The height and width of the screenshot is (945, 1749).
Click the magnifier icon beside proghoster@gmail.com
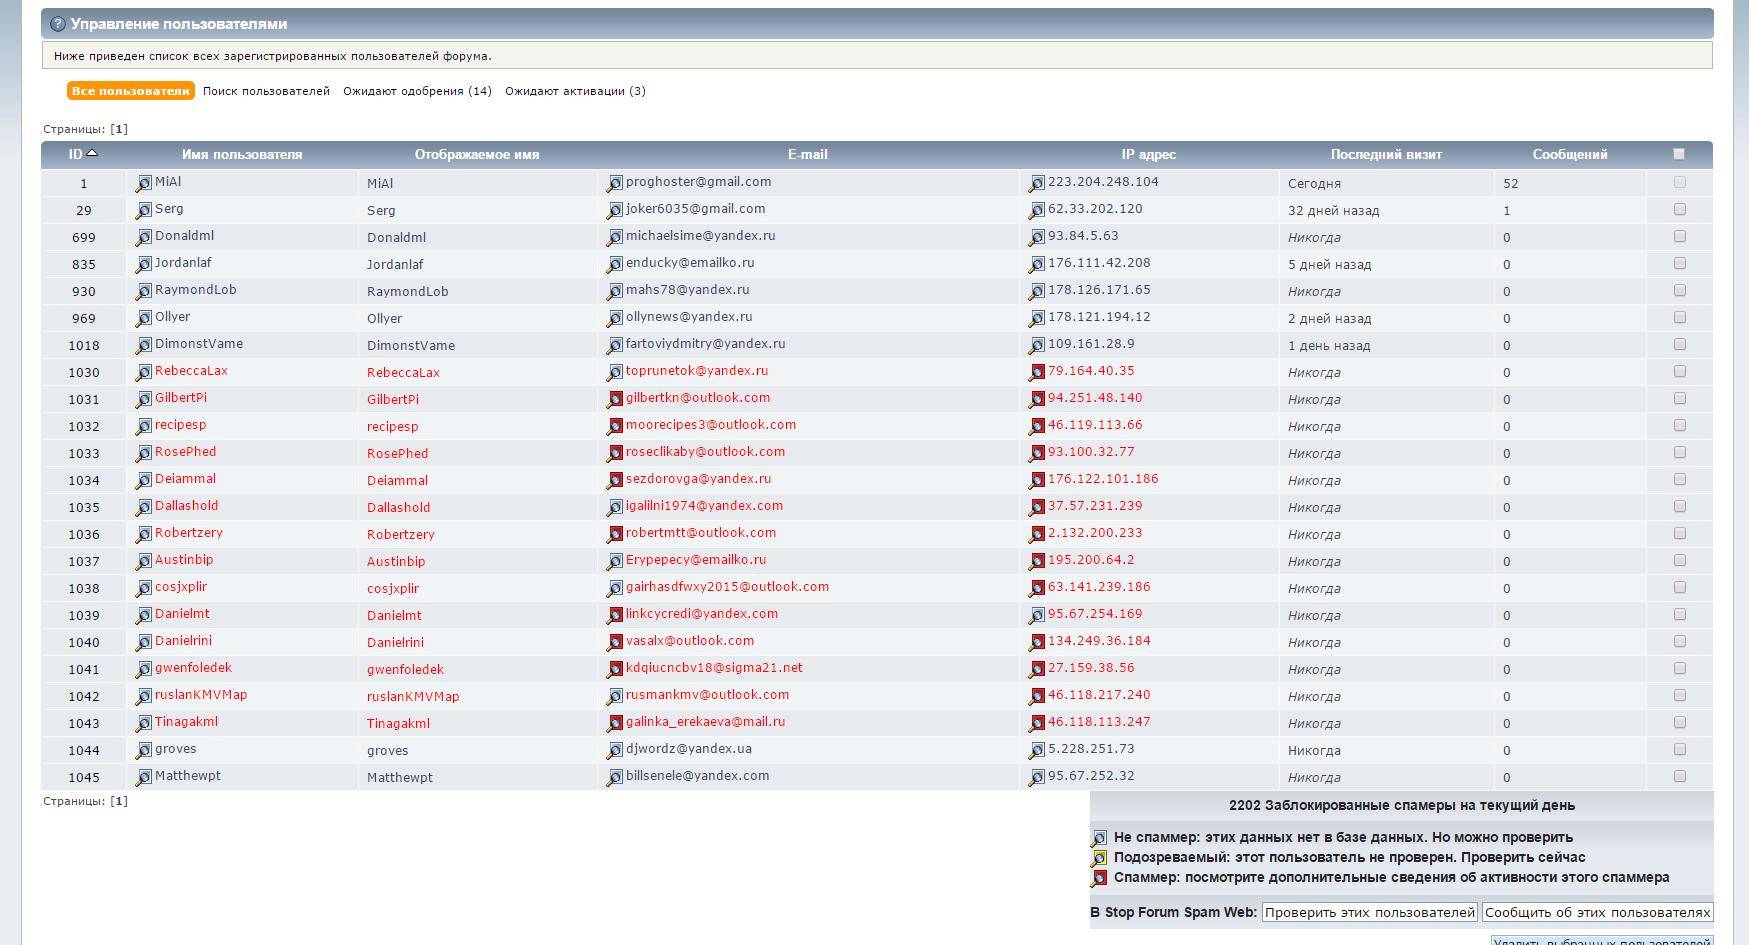[x=615, y=183]
